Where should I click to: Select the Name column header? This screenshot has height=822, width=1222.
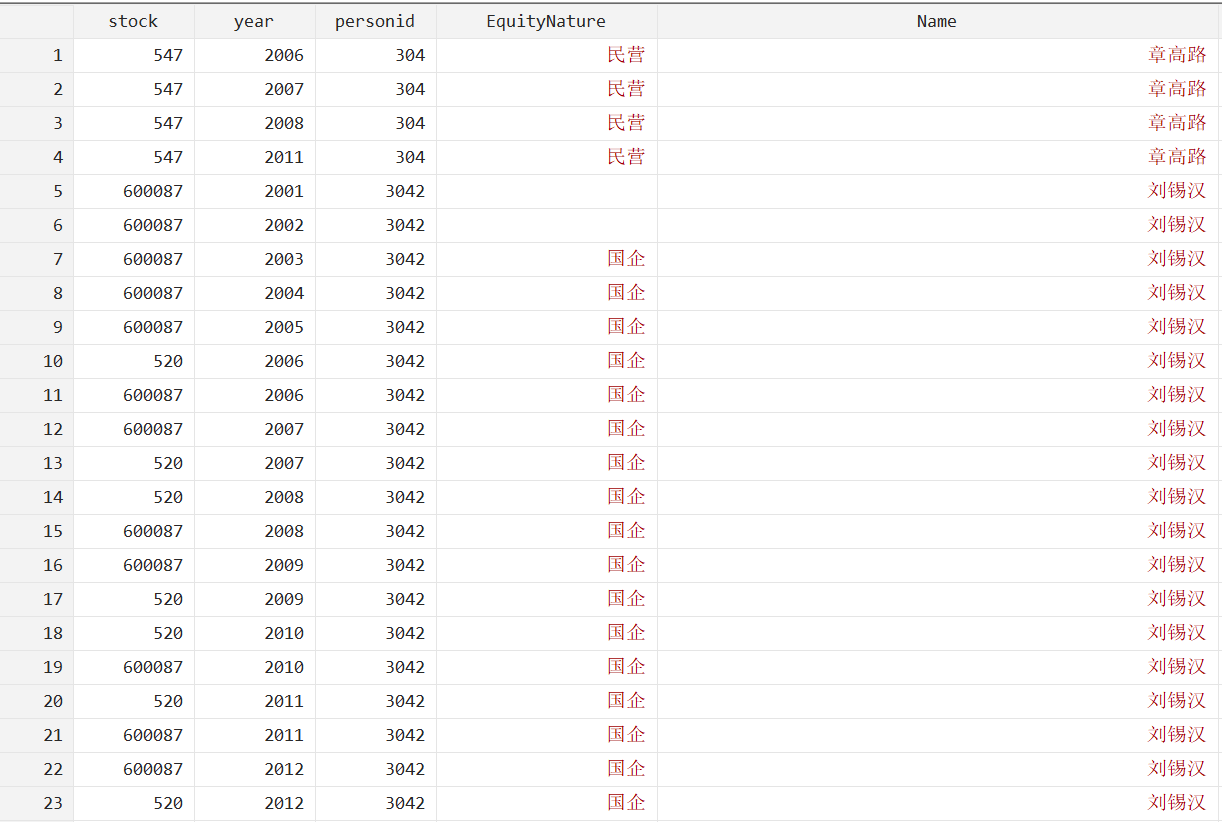point(937,21)
